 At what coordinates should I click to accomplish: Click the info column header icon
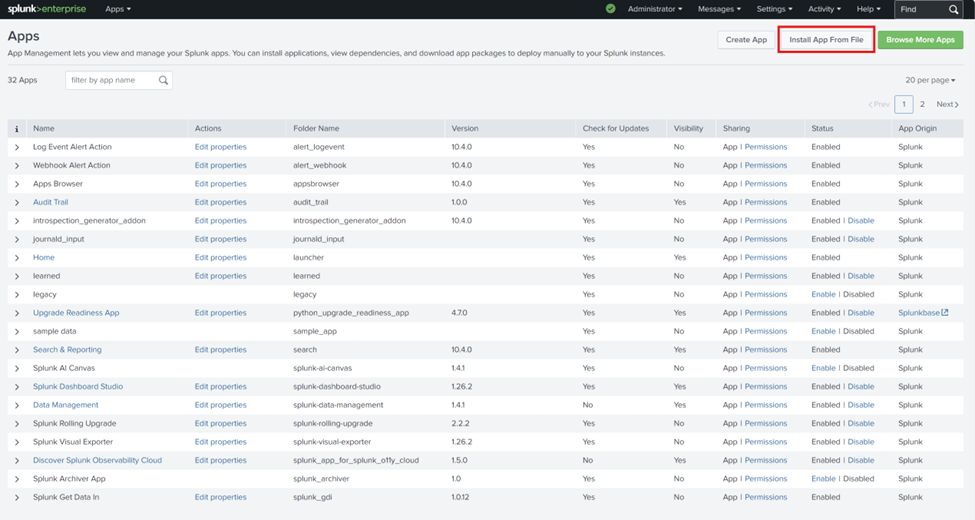tap(17, 129)
